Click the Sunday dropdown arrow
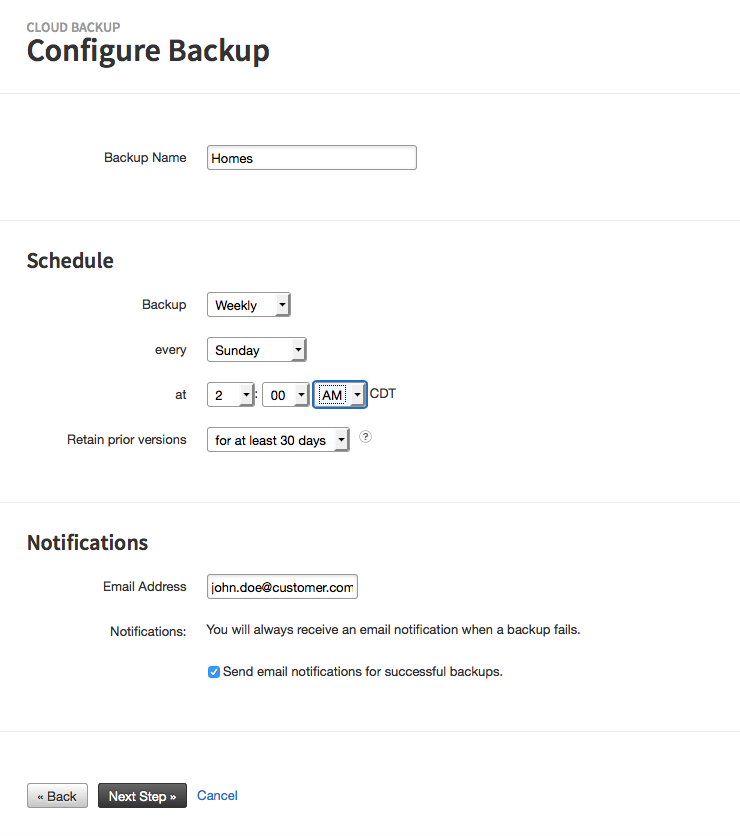The image size is (740, 836). point(298,350)
